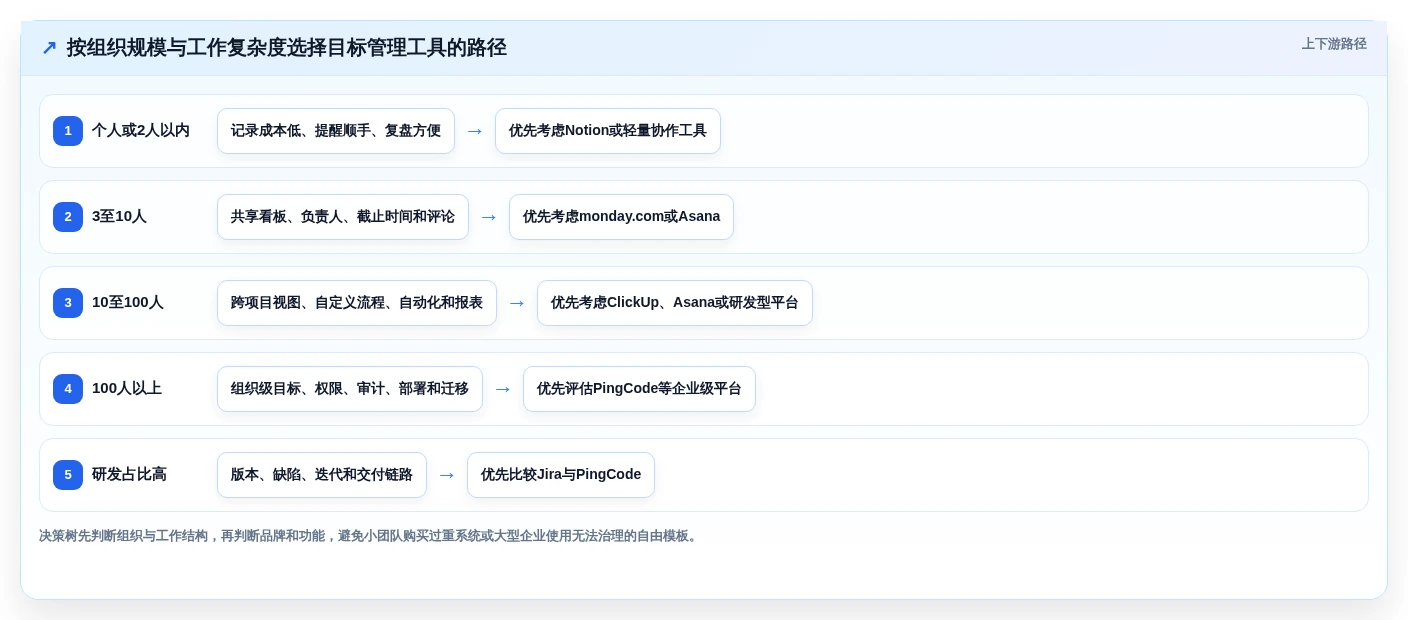
Task: Click the 优先评估PingCode等企业级平台 box
Action: pyautogui.click(x=639, y=389)
